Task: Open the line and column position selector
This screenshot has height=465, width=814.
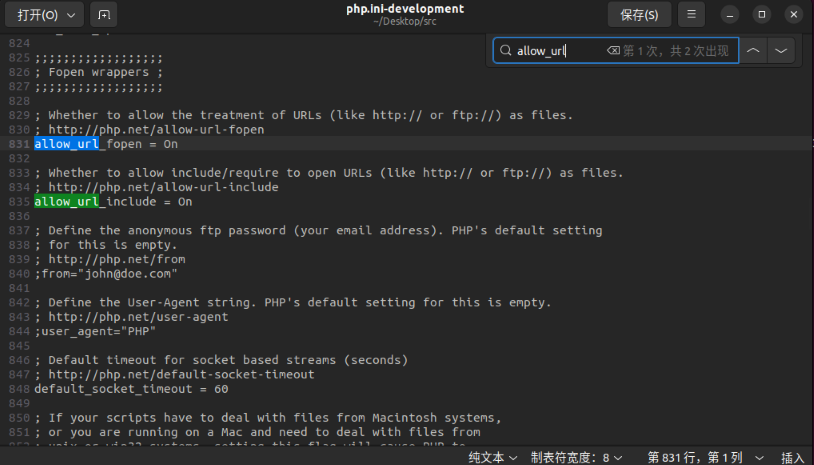Action: (x=701, y=457)
